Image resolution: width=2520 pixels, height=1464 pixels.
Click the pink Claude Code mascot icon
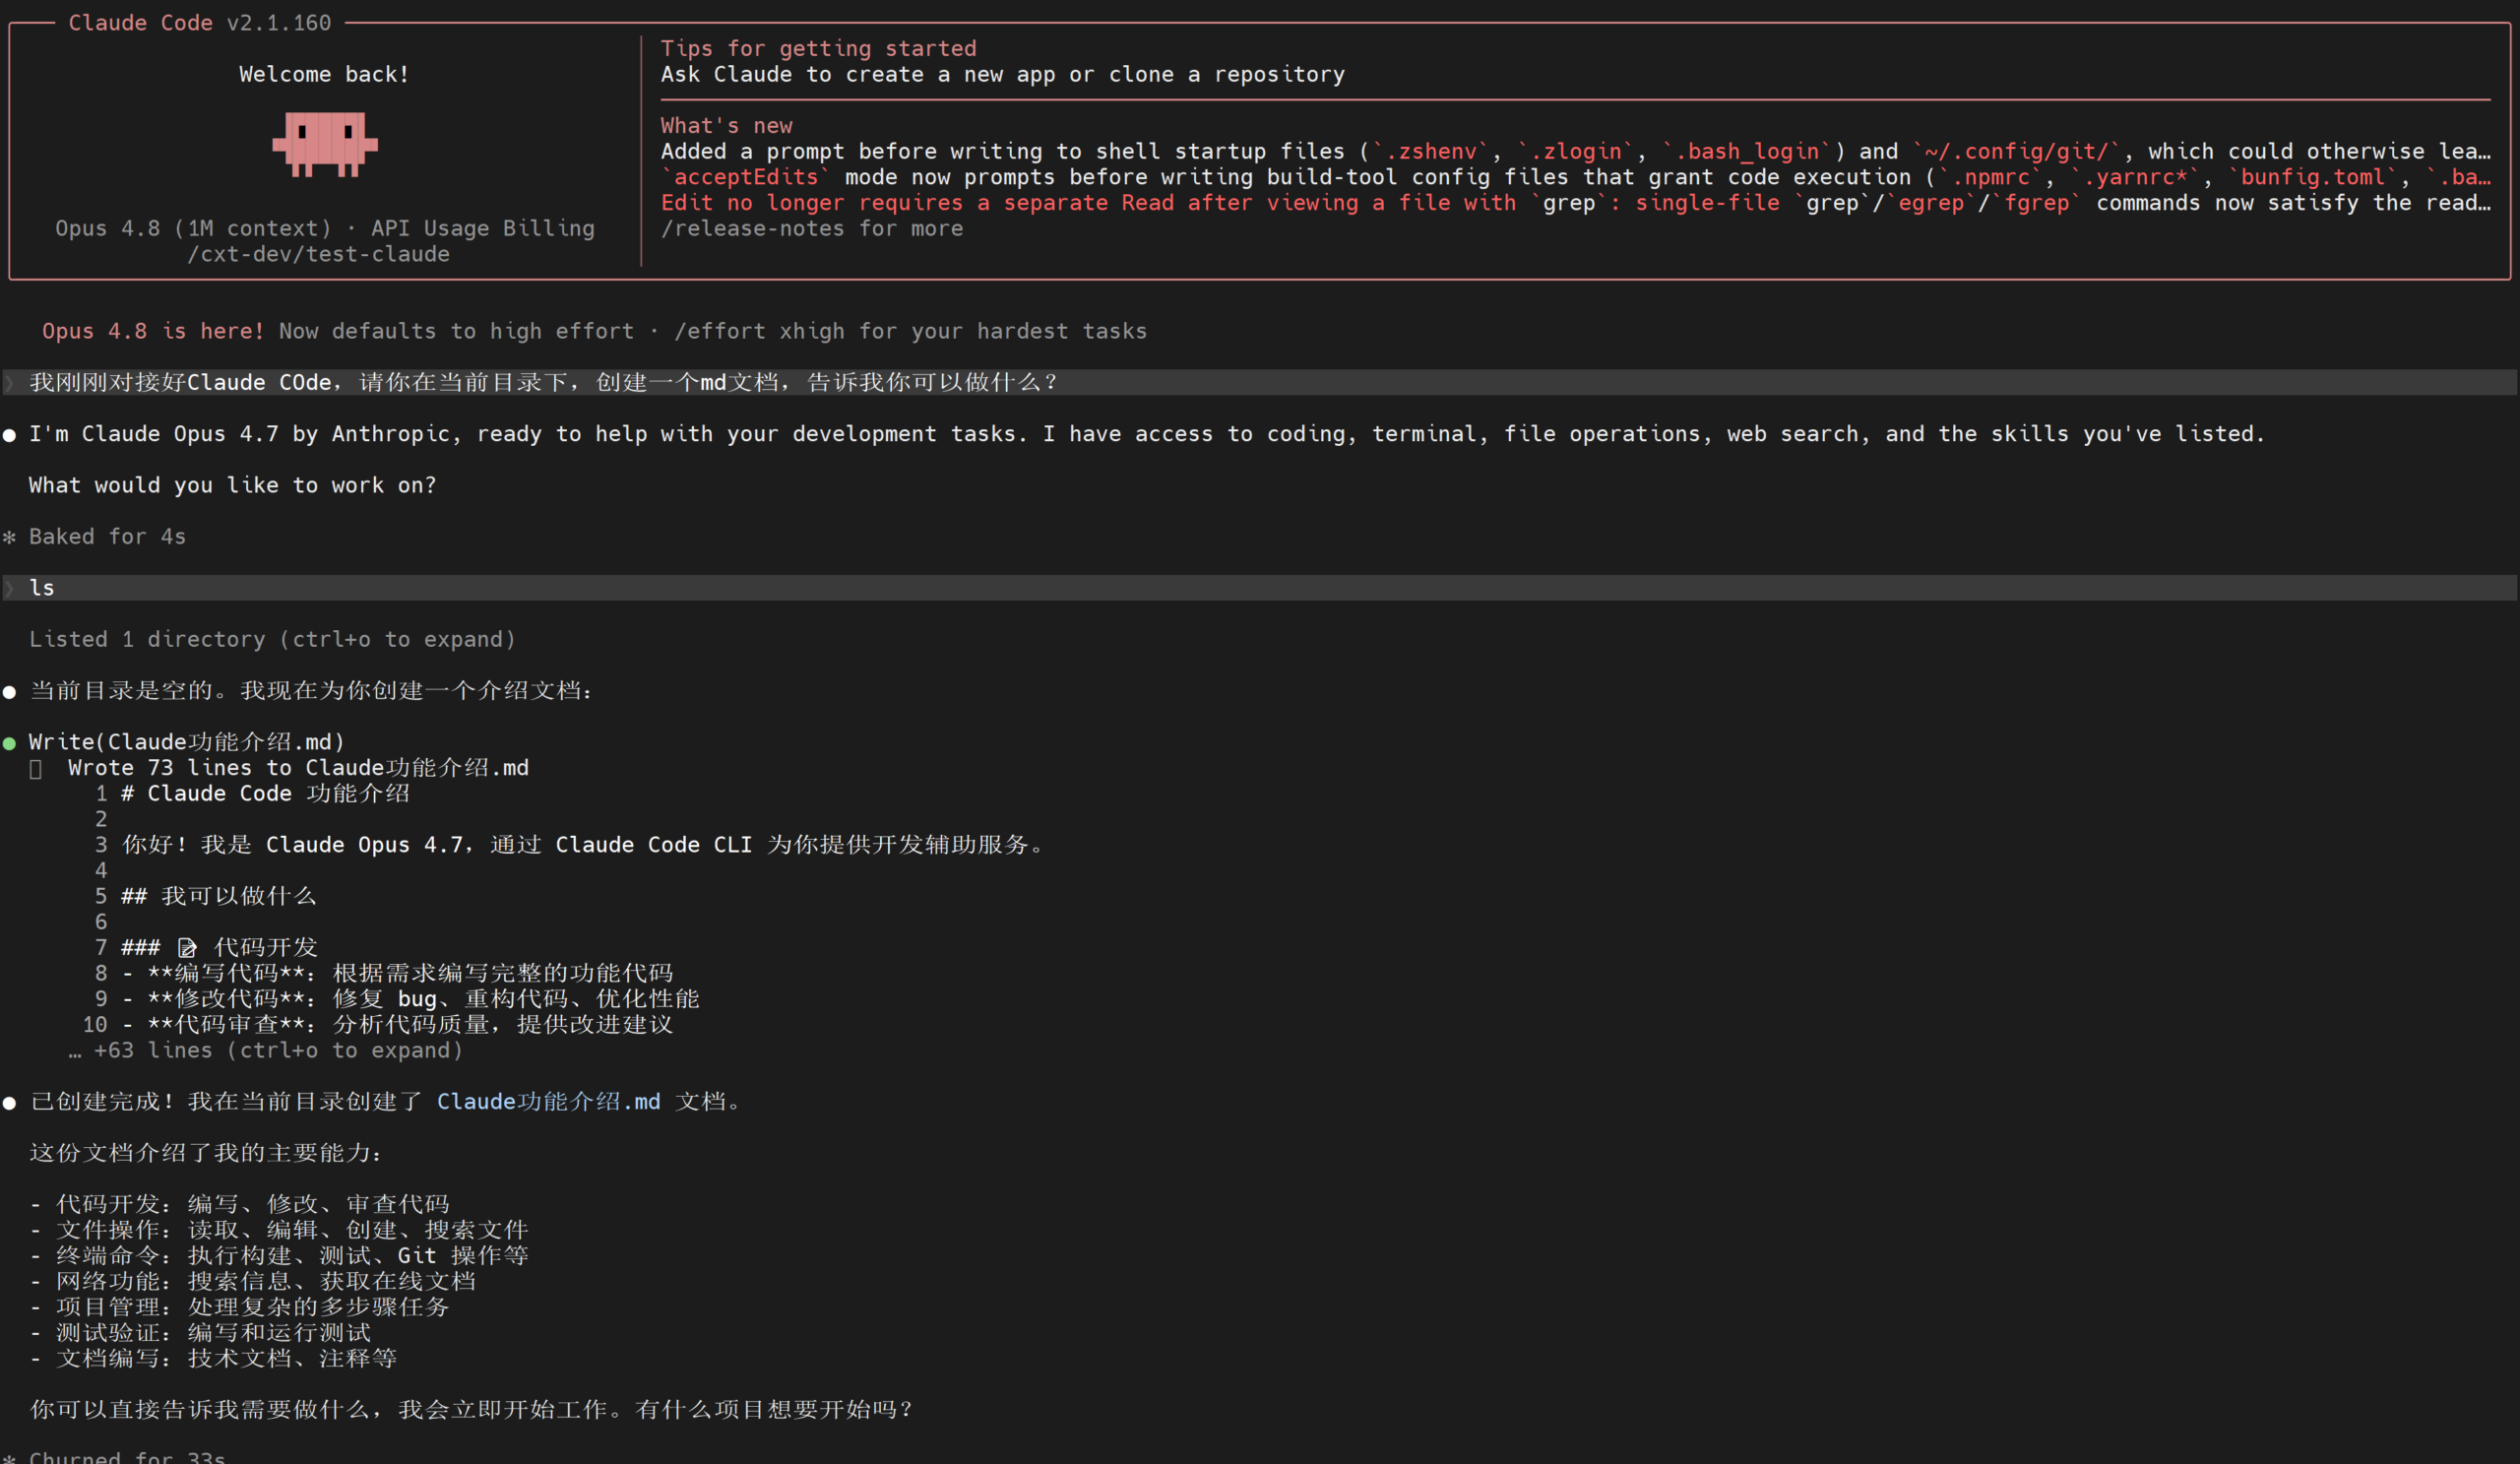[x=325, y=145]
